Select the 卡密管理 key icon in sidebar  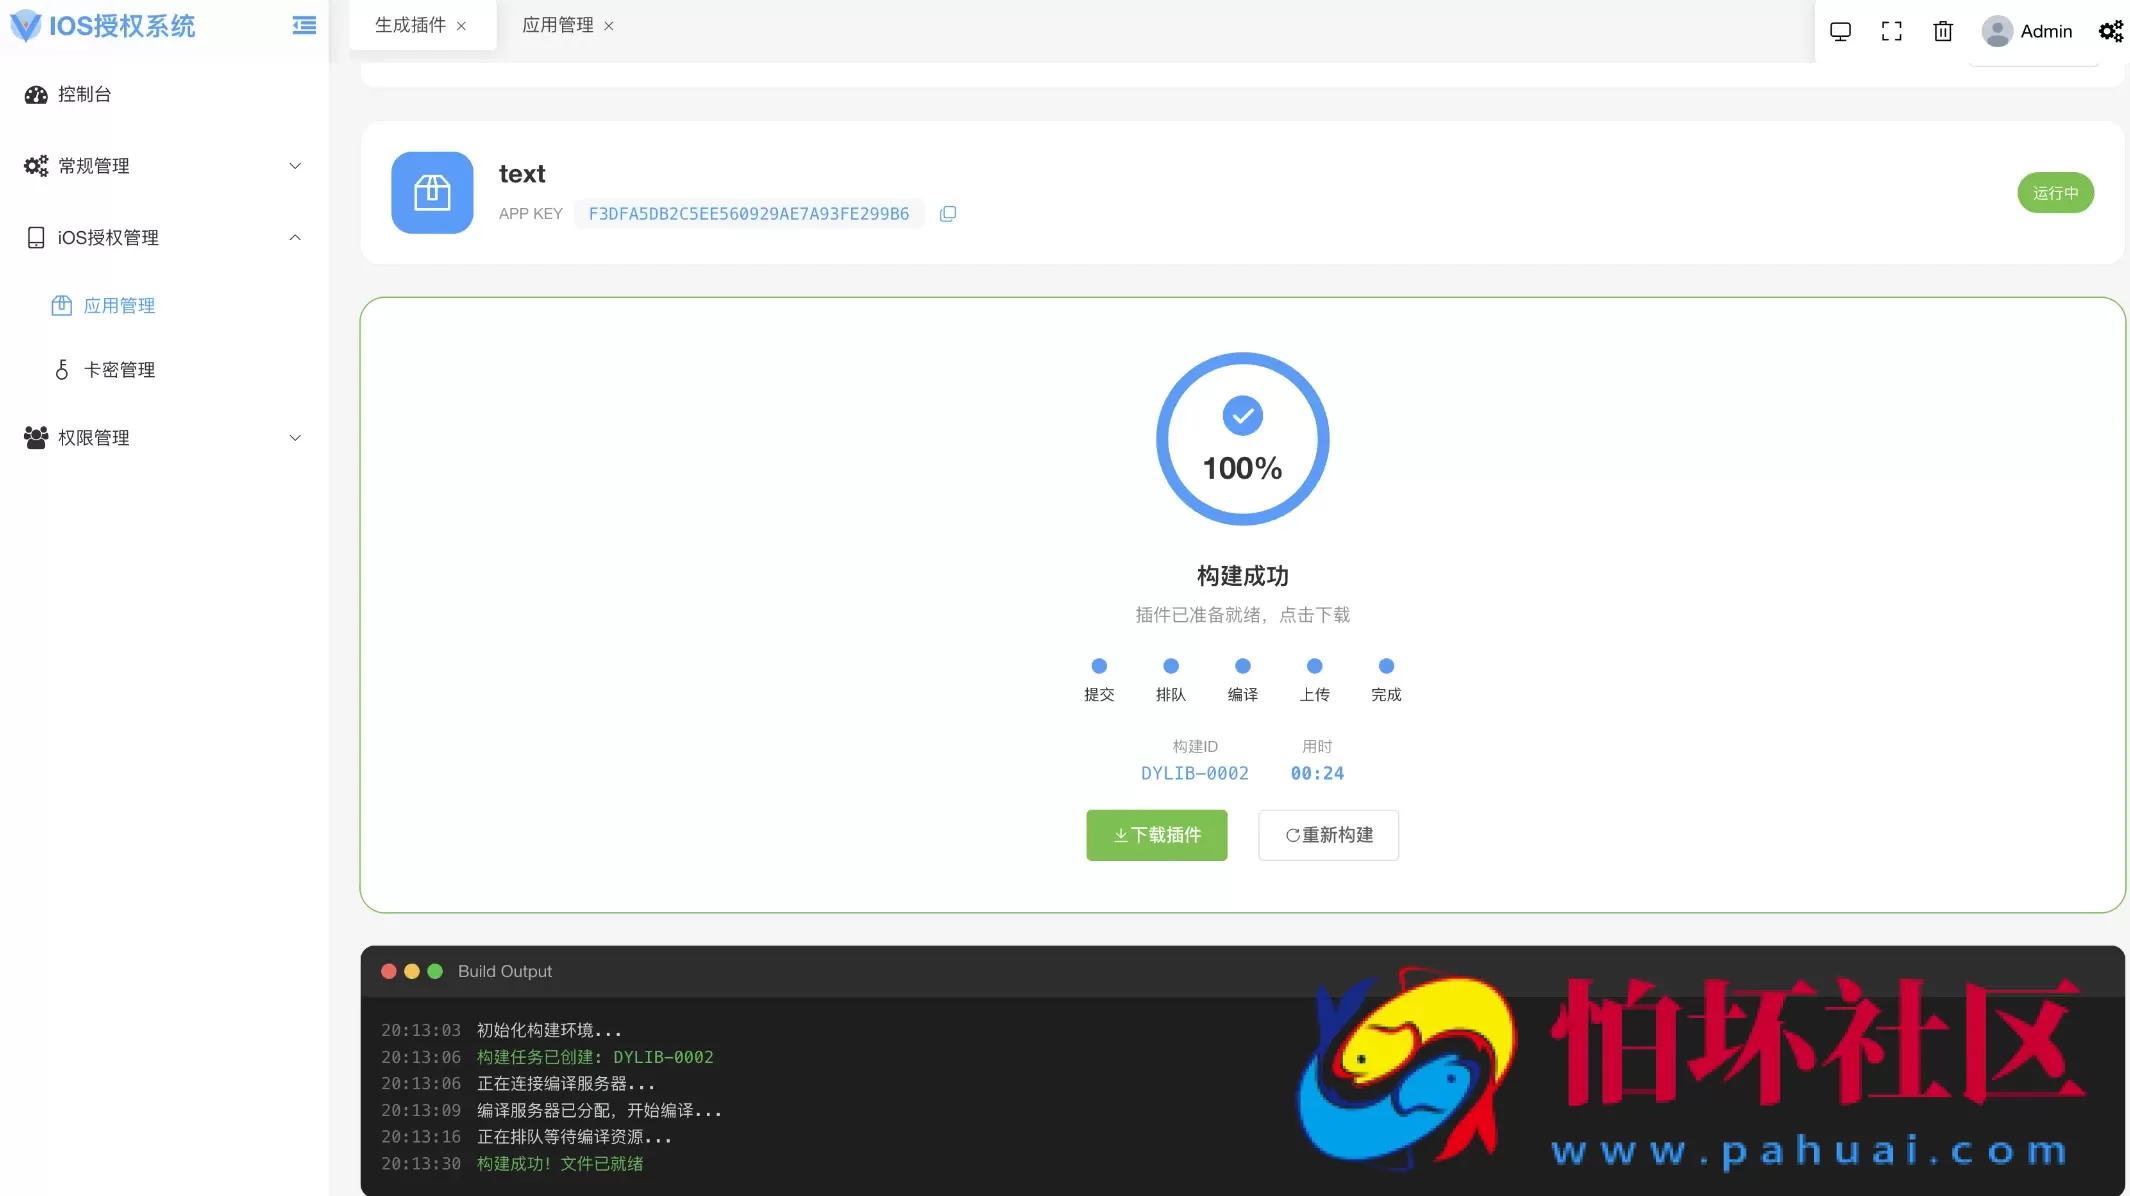click(62, 369)
